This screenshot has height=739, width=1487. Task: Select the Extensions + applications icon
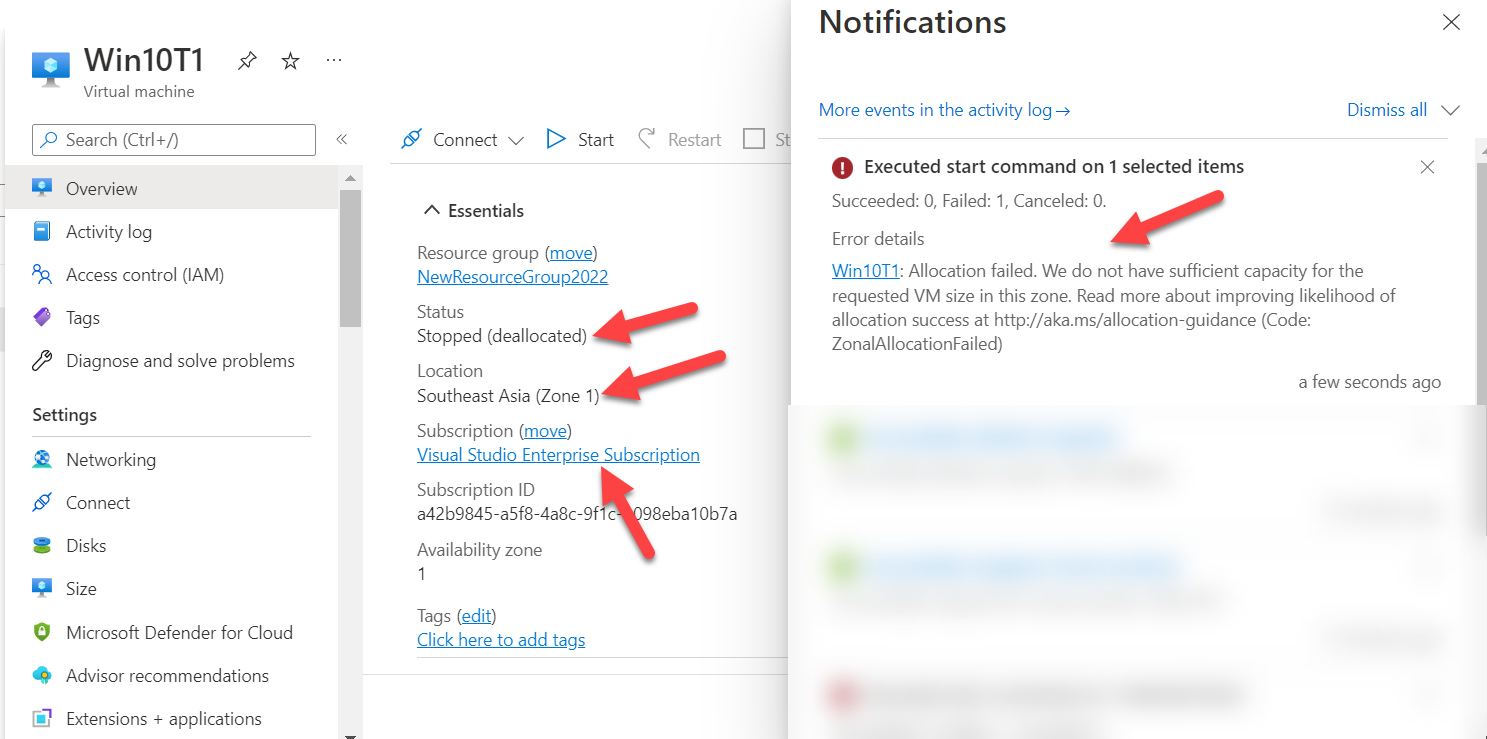coord(41,718)
